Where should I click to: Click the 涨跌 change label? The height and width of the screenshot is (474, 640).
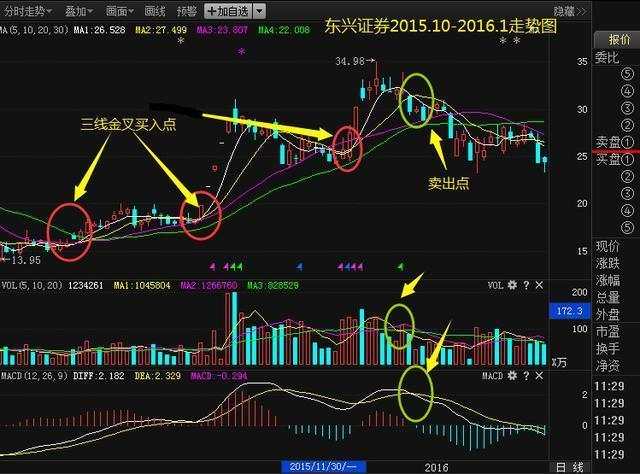tap(607, 263)
